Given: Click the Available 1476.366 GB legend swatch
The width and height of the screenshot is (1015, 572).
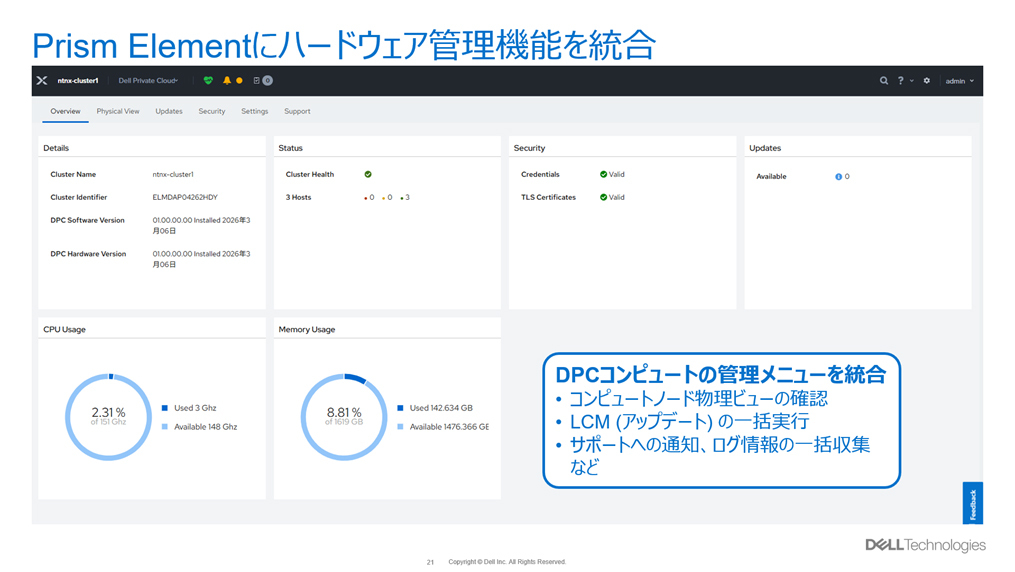Looking at the screenshot, I should coord(400,426).
